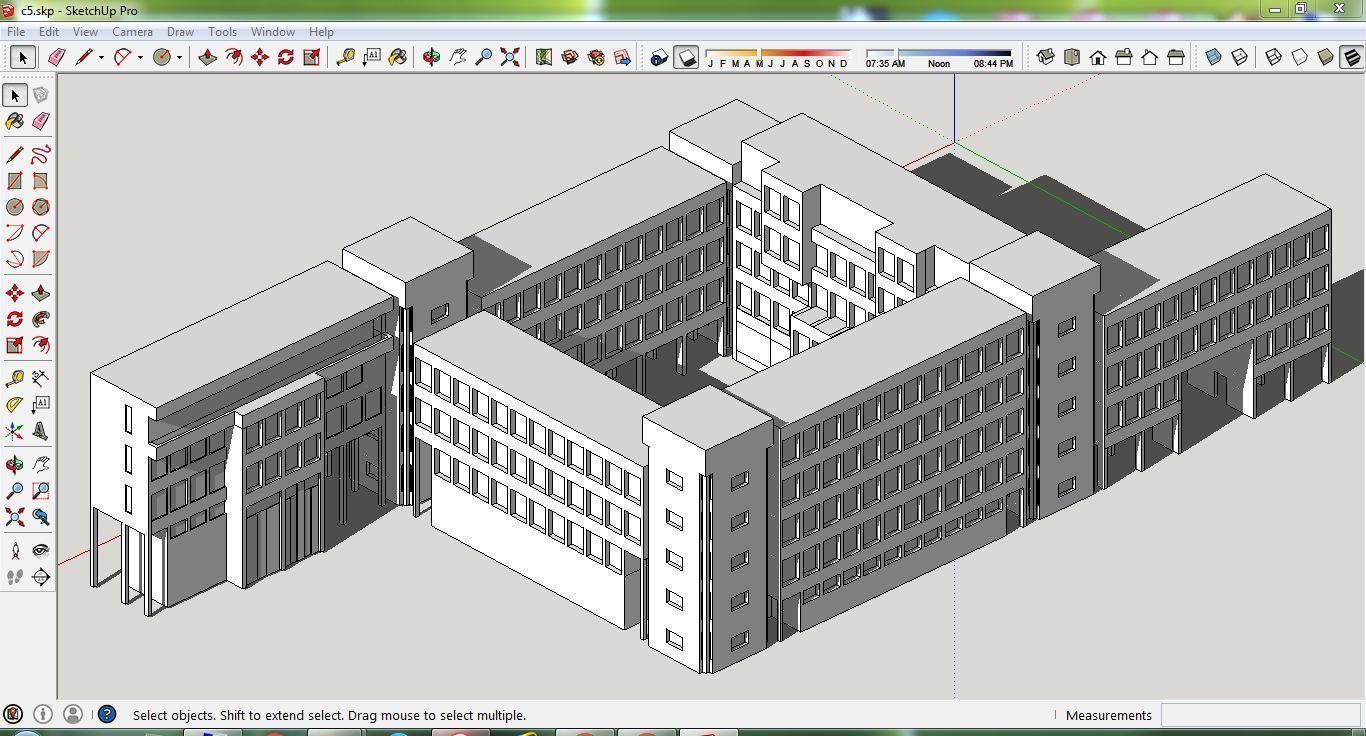1366x736 pixels.
Task: Toggle the Instructor question-mark icon
Action: click(x=107, y=714)
